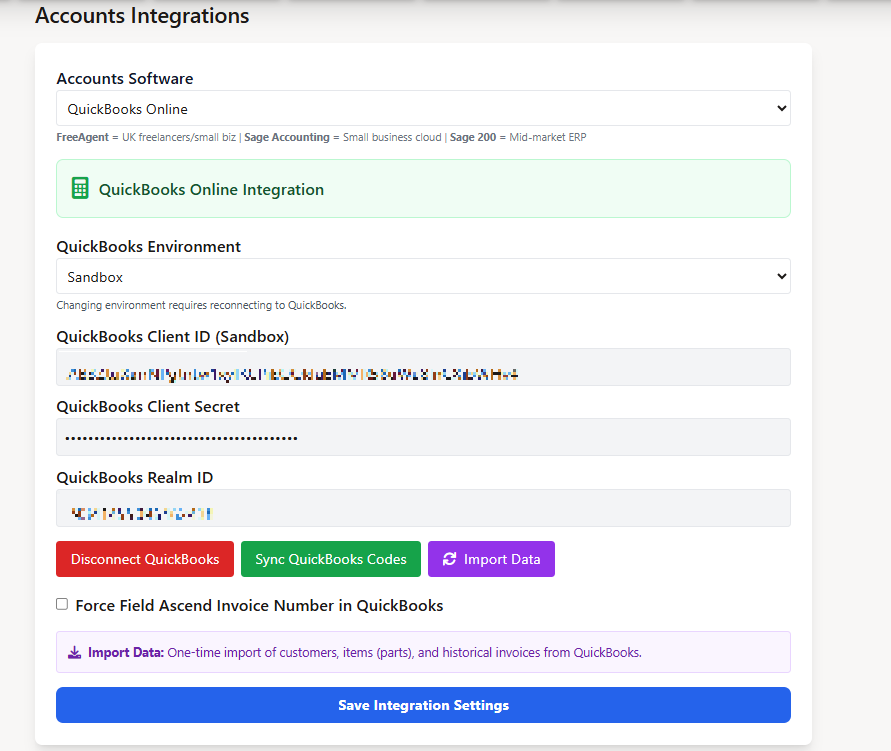The height and width of the screenshot is (751, 891).
Task: Click the Import Data button
Action: tap(491, 559)
